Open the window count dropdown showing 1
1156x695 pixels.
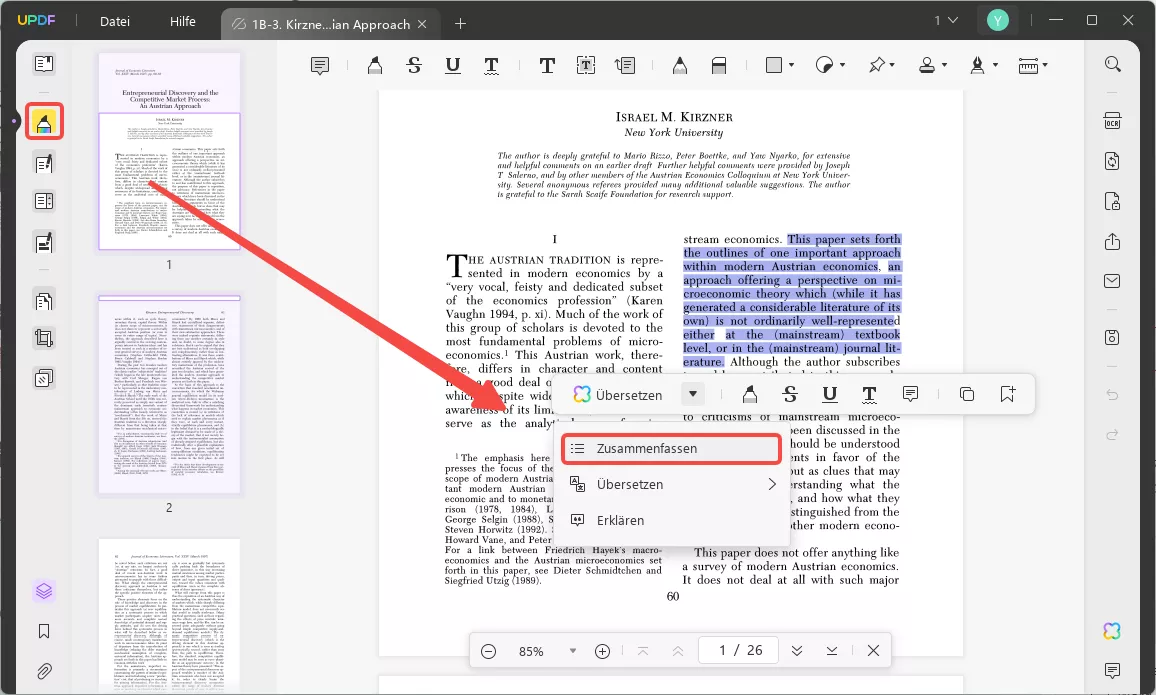coord(946,21)
